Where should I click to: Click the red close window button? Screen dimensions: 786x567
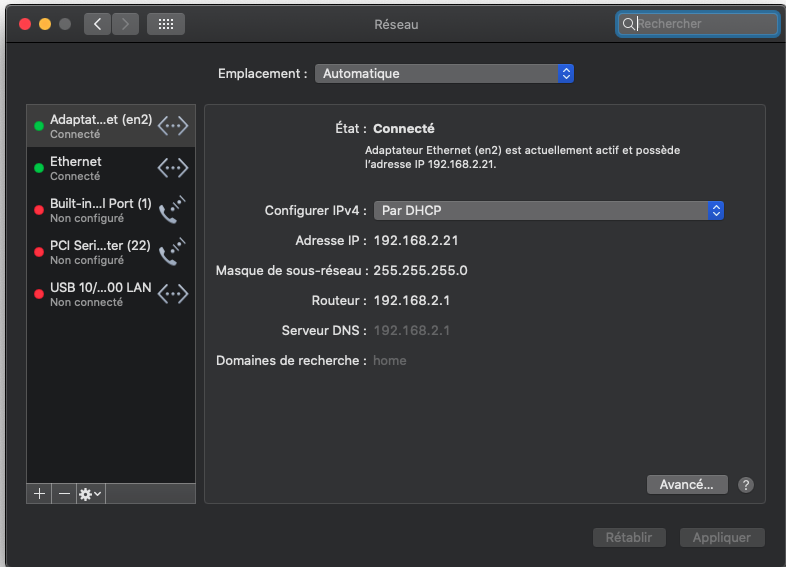[25, 24]
